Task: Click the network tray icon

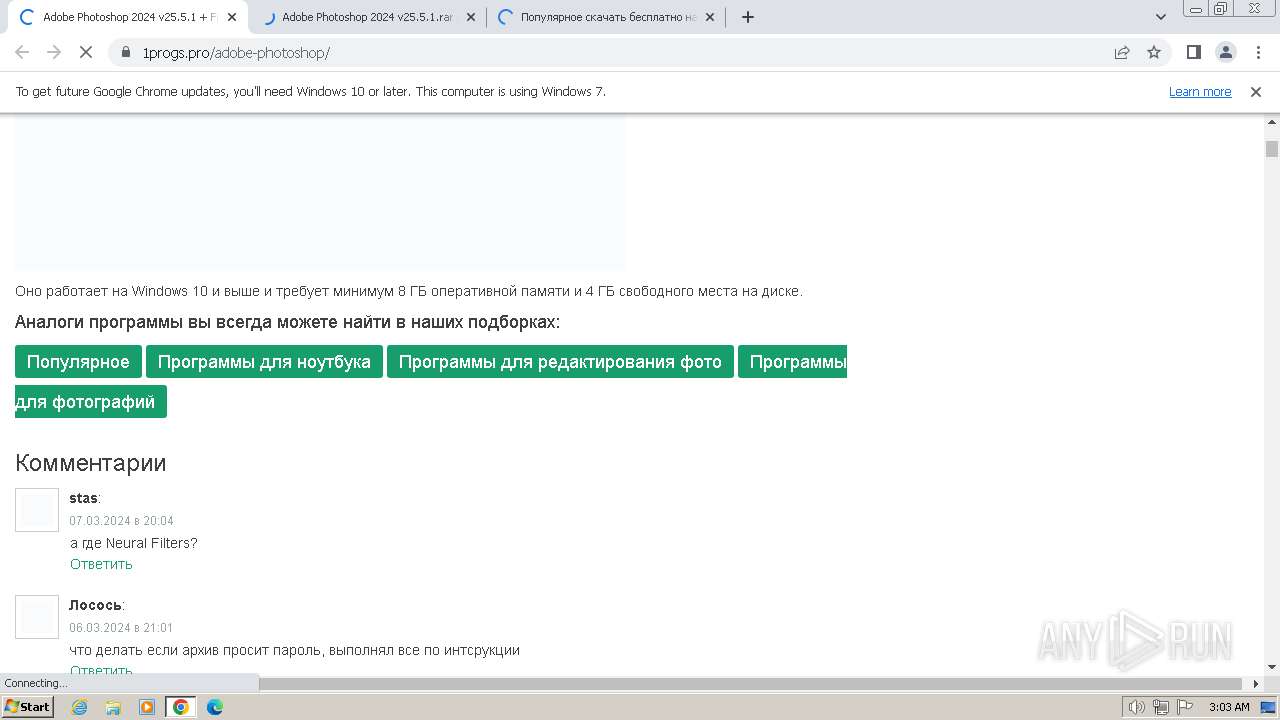Action: click(1161, 707)
